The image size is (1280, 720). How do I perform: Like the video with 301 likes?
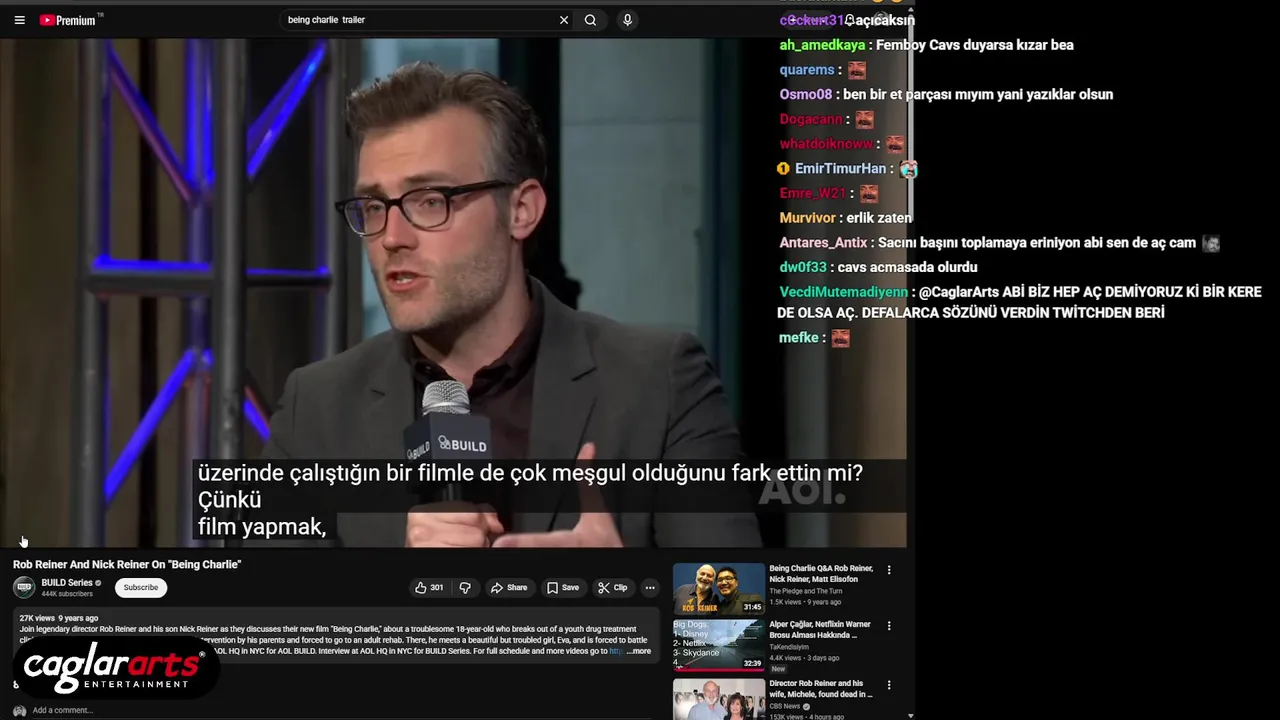click(429, 588)
